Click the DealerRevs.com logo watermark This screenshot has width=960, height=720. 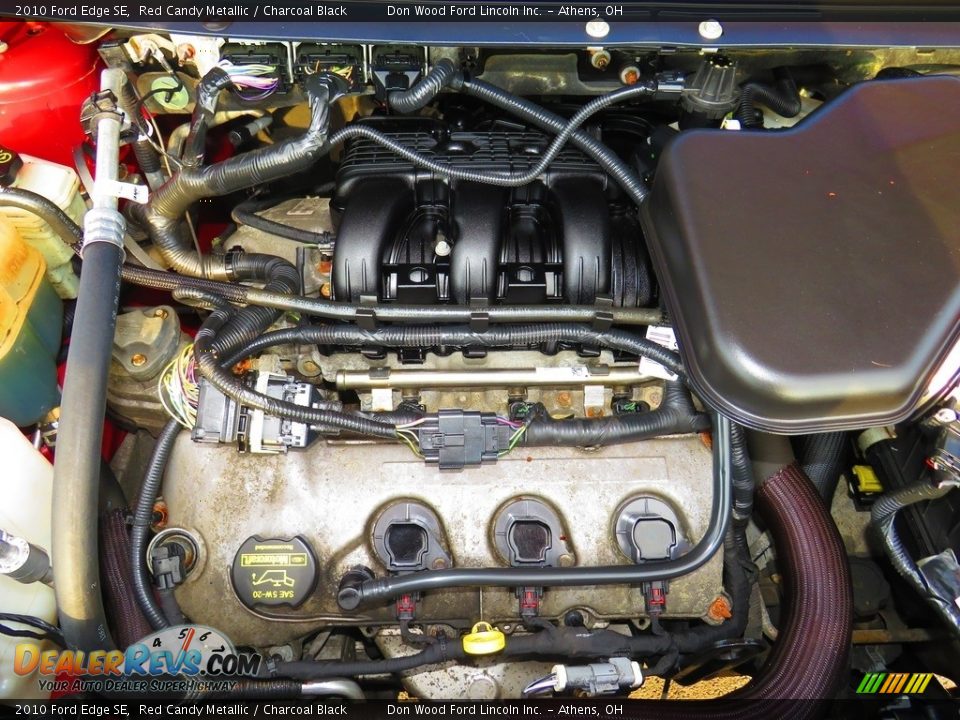coord(135,660)
